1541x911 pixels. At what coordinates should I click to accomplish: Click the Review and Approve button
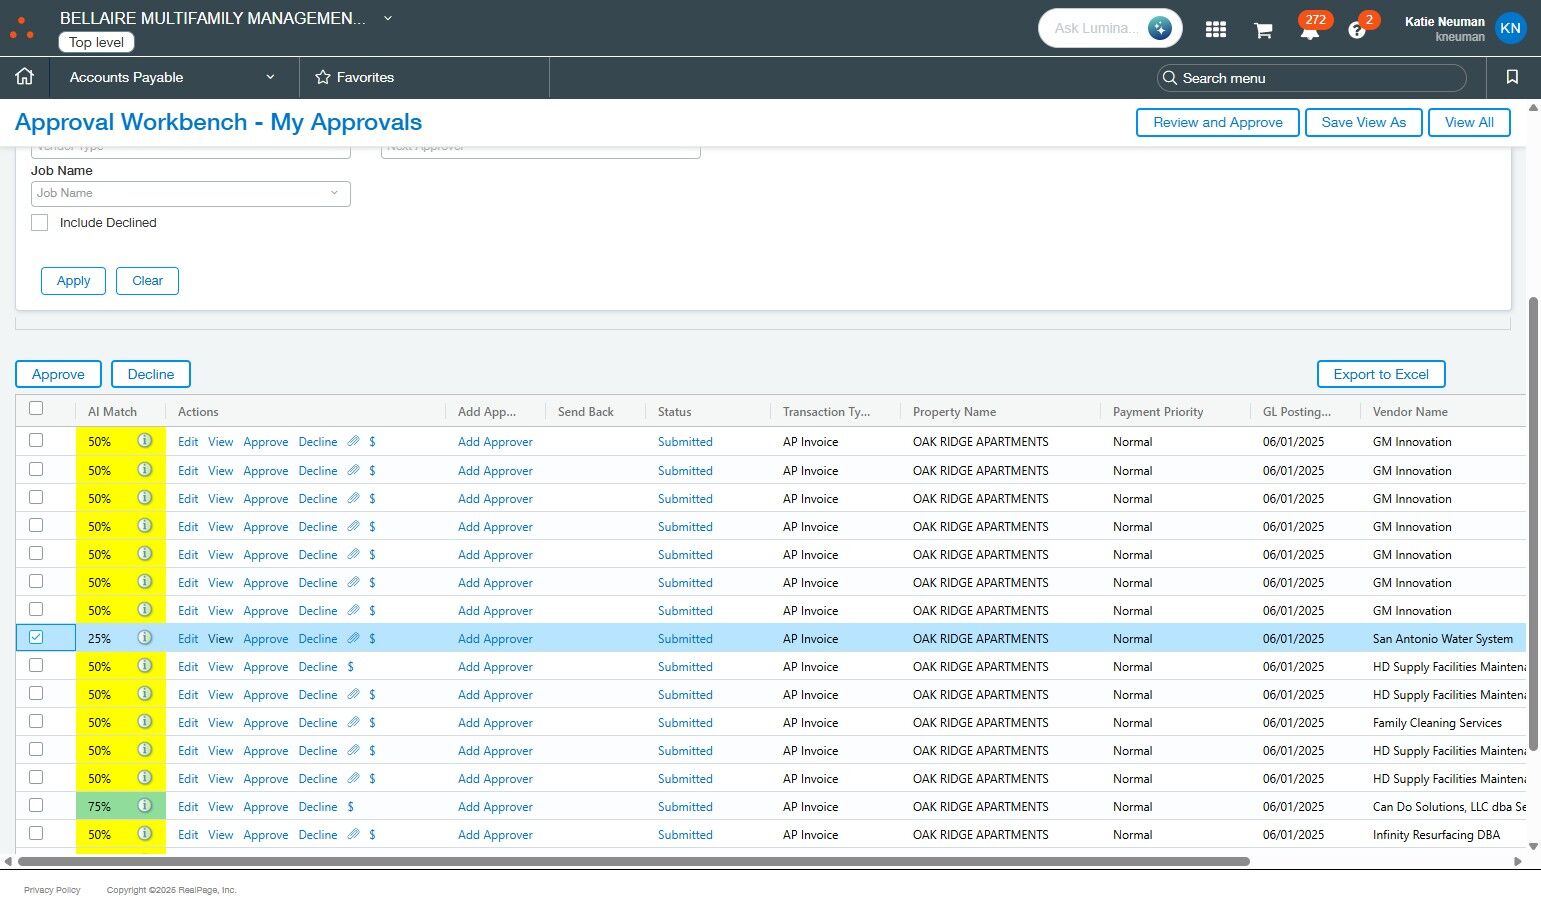click(1217, 122)
